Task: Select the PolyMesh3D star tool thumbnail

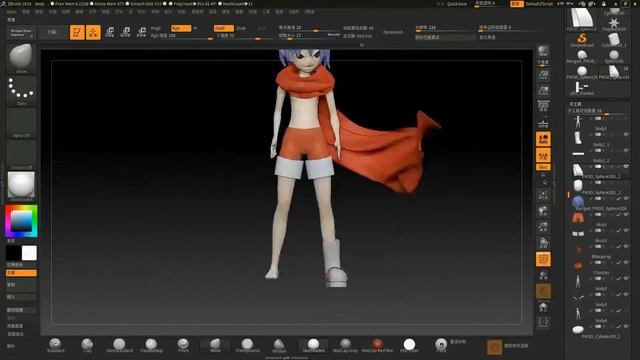Action: (x=614, y=23)
